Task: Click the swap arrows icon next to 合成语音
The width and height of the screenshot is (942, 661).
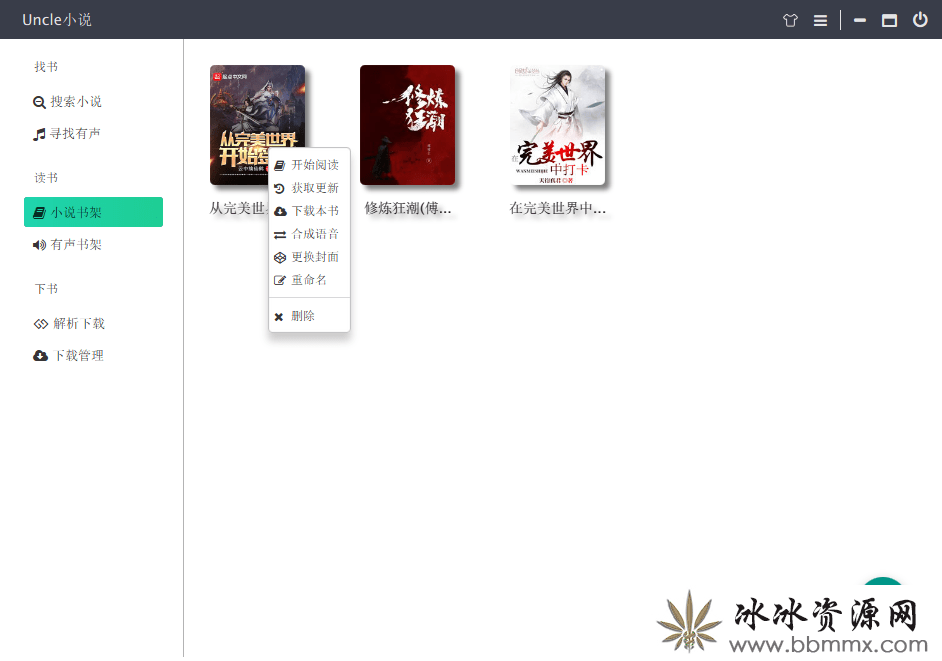Action: (280, 235)
